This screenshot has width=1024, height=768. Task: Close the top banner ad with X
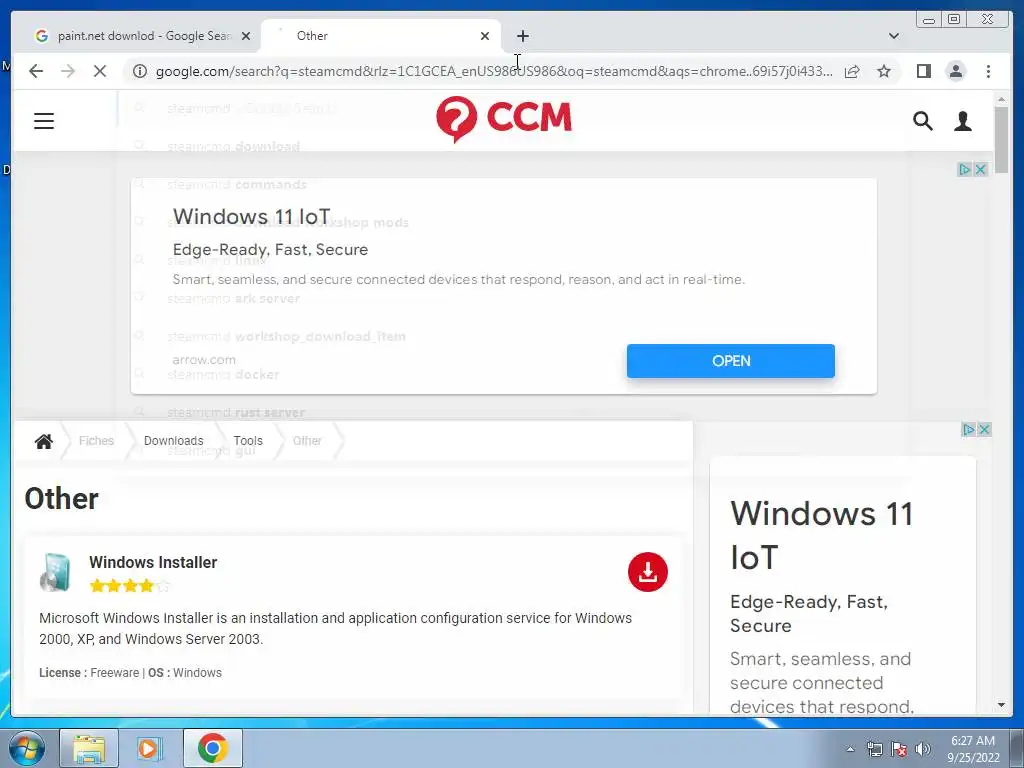pos(980,169)
